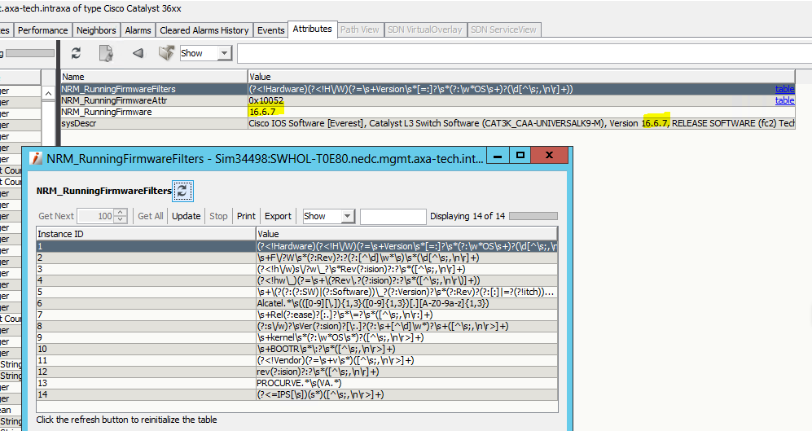Click the spinner arrows beside the 100 field
Screen dimensions: 812x431
point(121,216)
